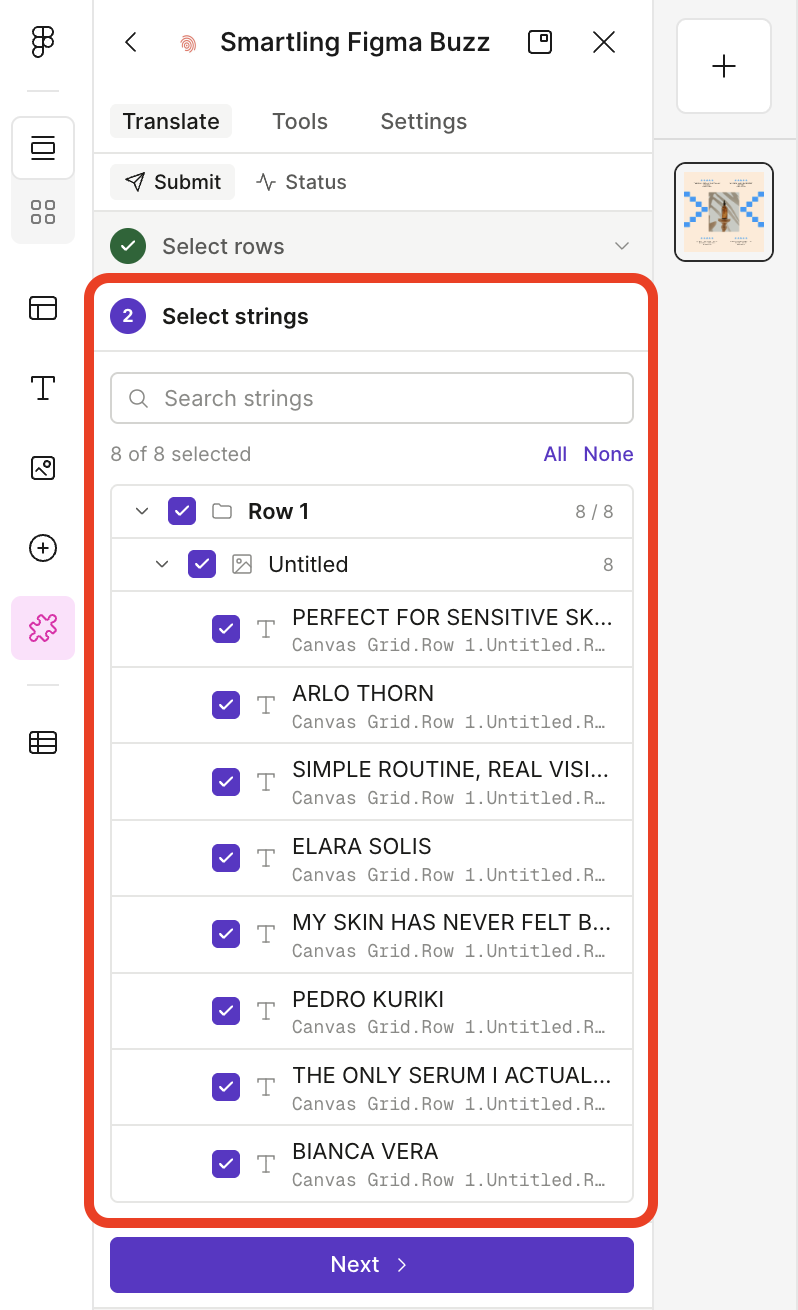Click the circled plus insert icon
The height and width of the screenshot is (1310, 798).
43,548
